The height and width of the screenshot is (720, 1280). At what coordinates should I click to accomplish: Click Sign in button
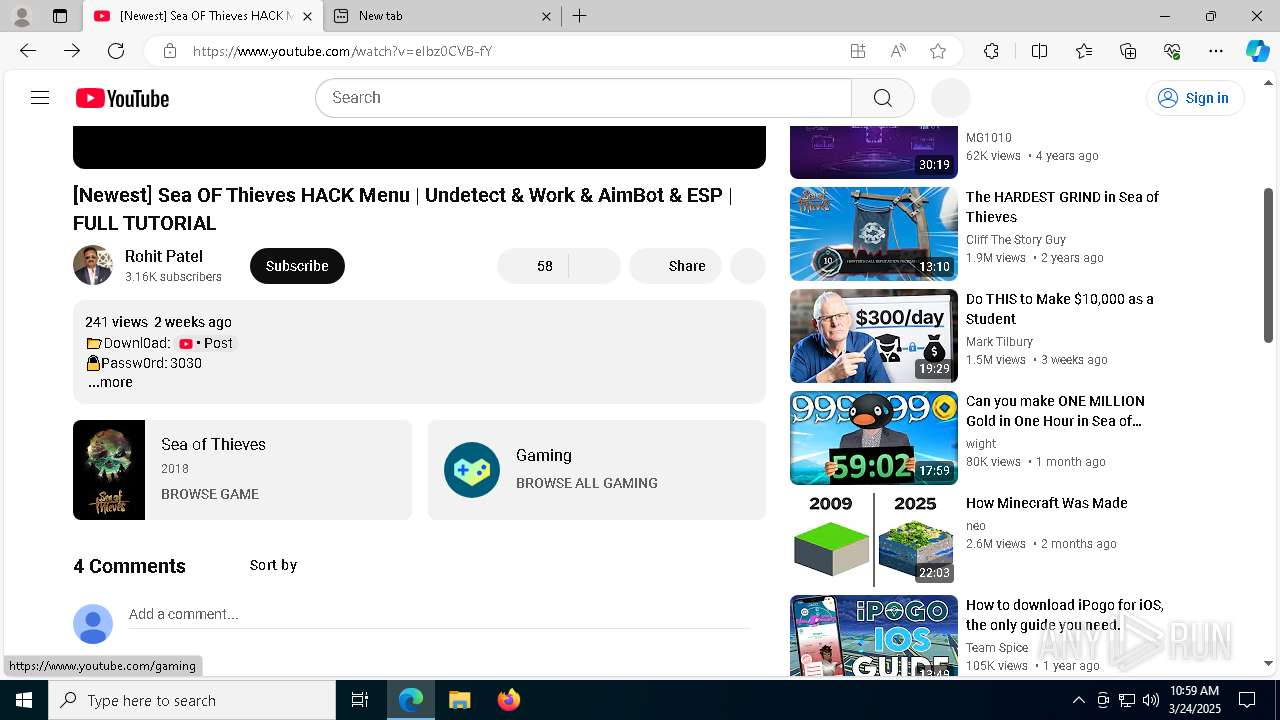(x=1194, y=98)
